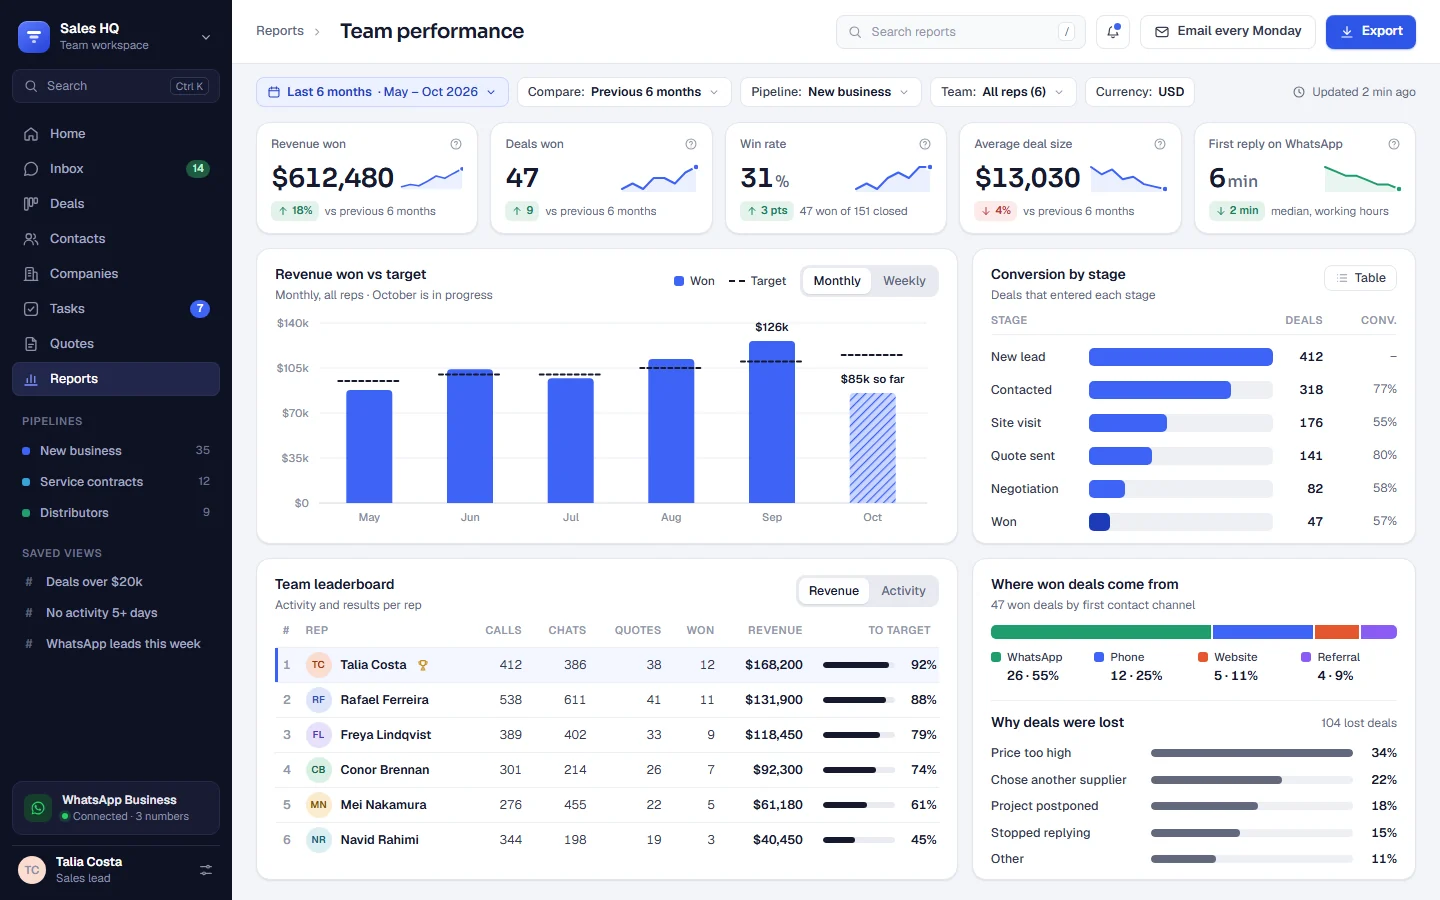Open the notifications bell
Viewport: 1440px width, 900px height.
coord(1113,32)
